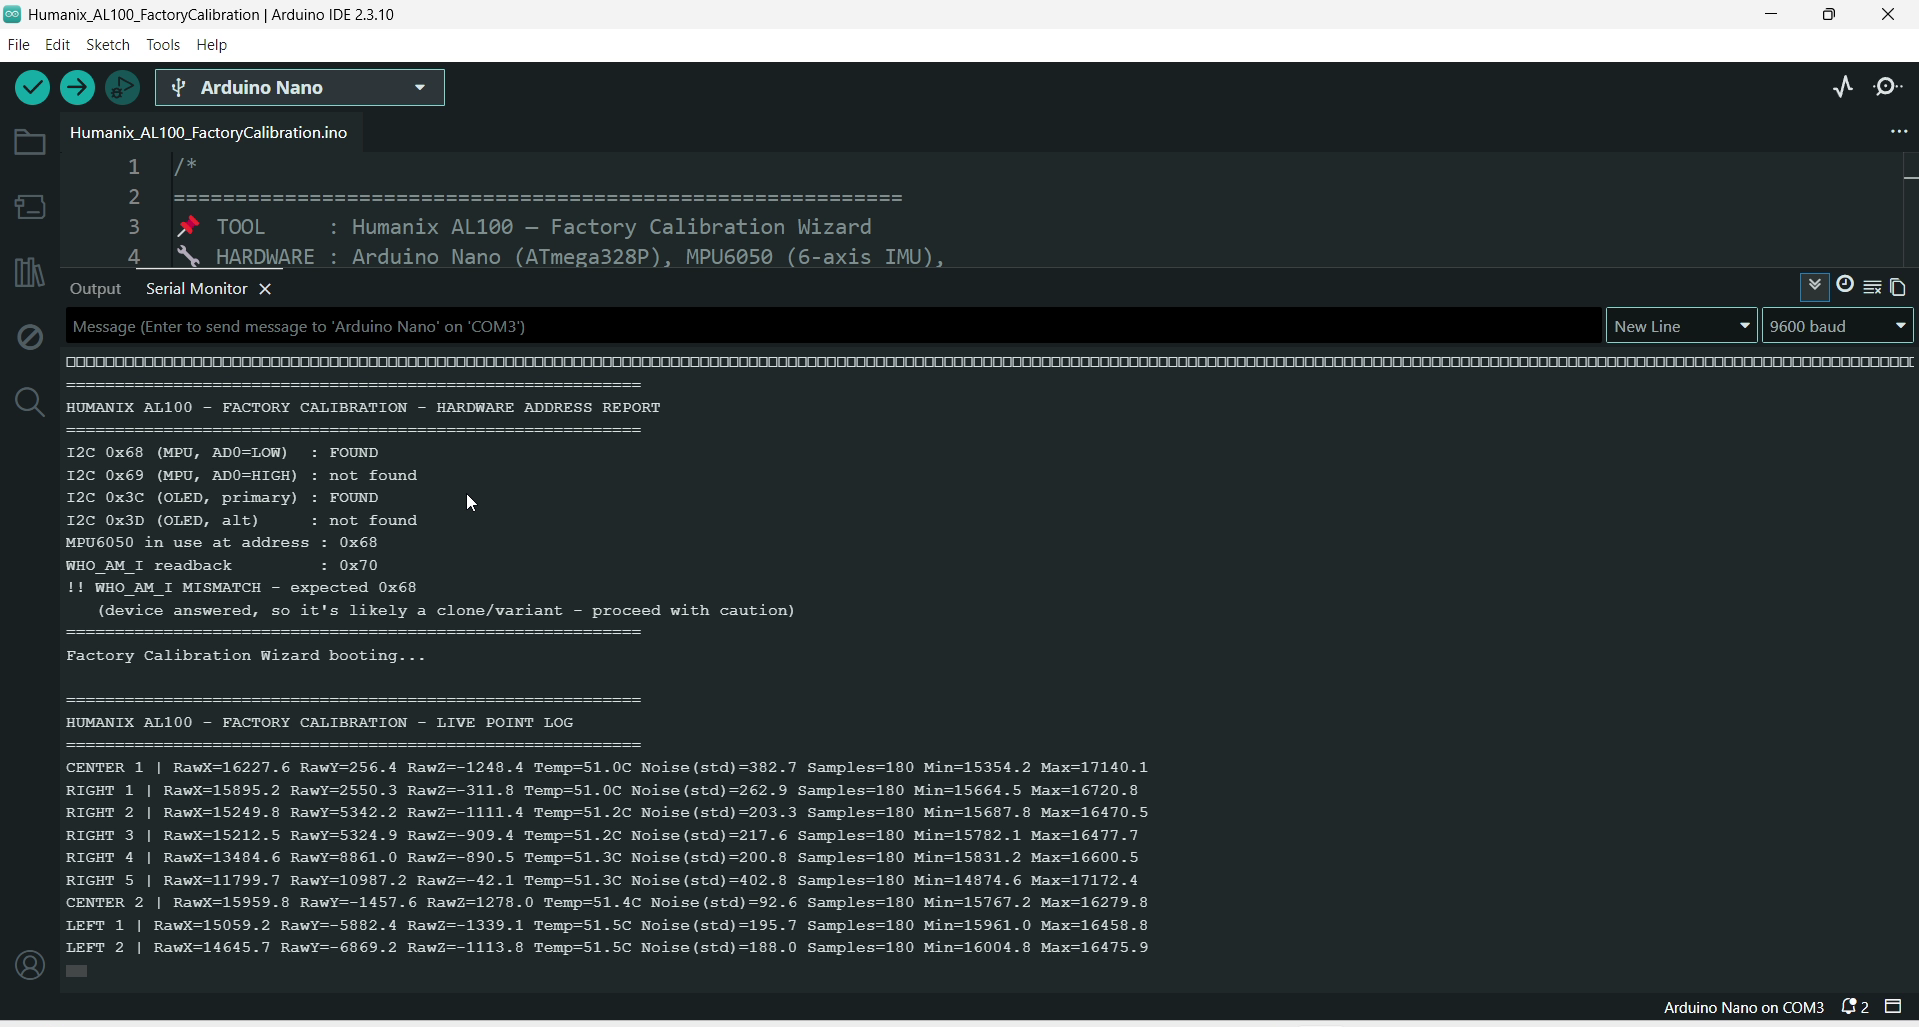Screen dimensions: 1919x1027
Task: Switch to the Output tab
Action: point(96,290)
